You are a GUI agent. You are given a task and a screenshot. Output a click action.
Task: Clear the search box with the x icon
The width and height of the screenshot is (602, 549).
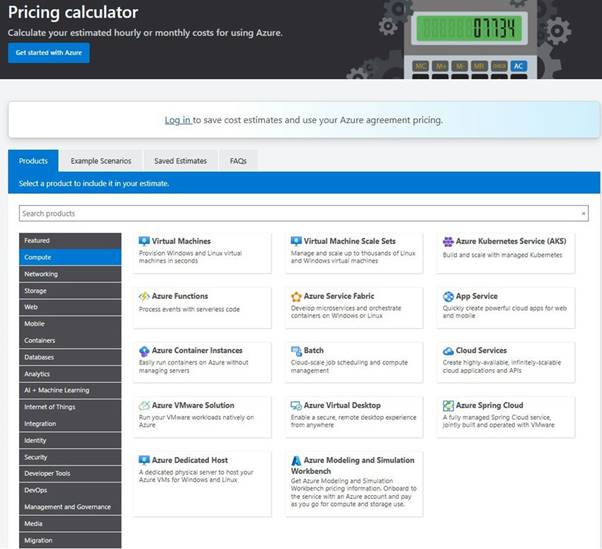pos(583,213)
